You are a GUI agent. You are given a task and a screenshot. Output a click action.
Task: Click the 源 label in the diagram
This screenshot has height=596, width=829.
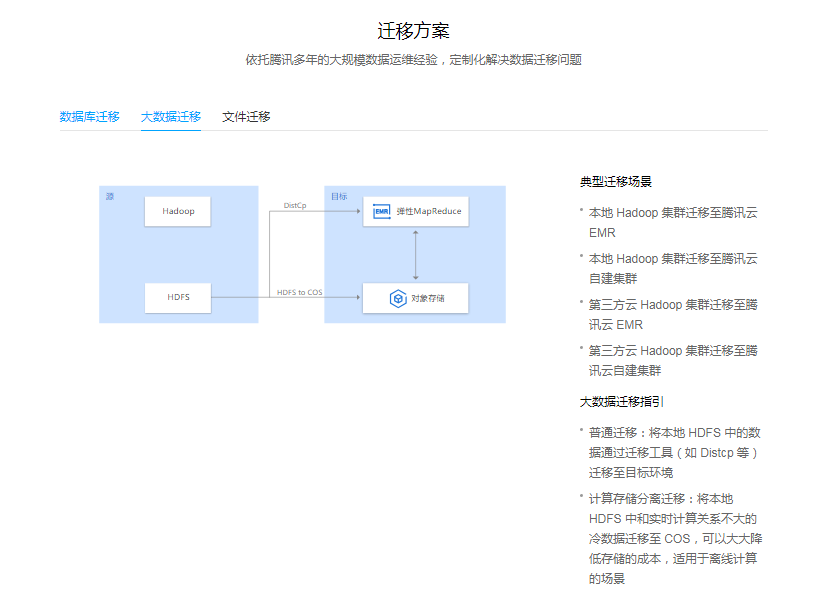[x=109, y=196]
